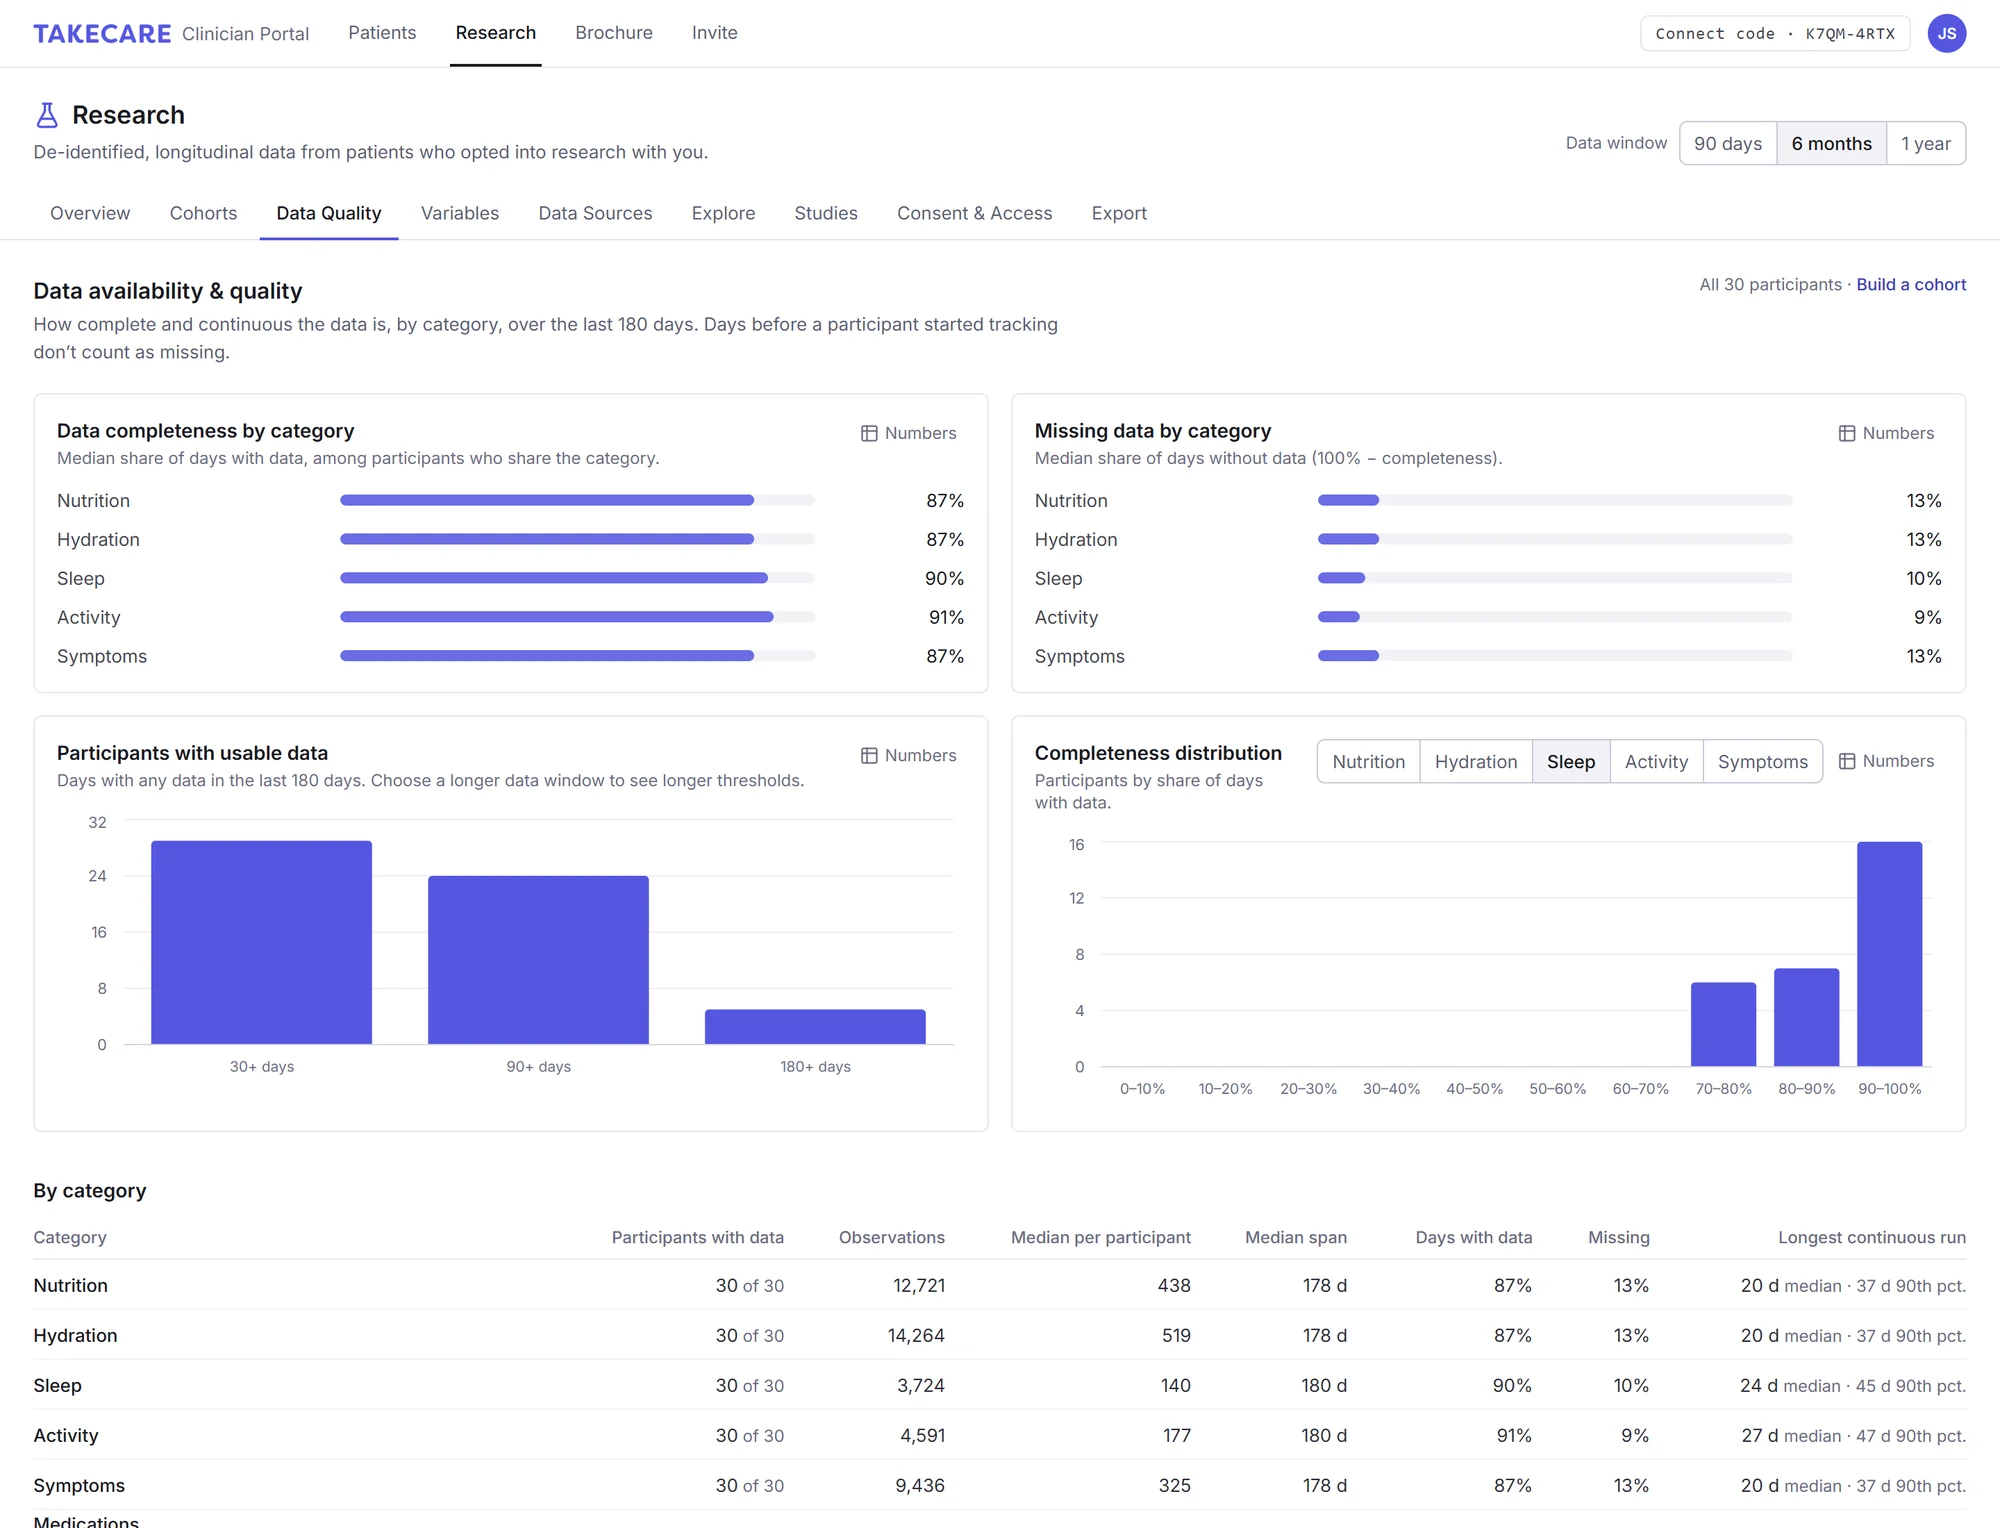Go to the Export tab
Viewport: 2000px width, 1528px height.
tap(1119, 213)
